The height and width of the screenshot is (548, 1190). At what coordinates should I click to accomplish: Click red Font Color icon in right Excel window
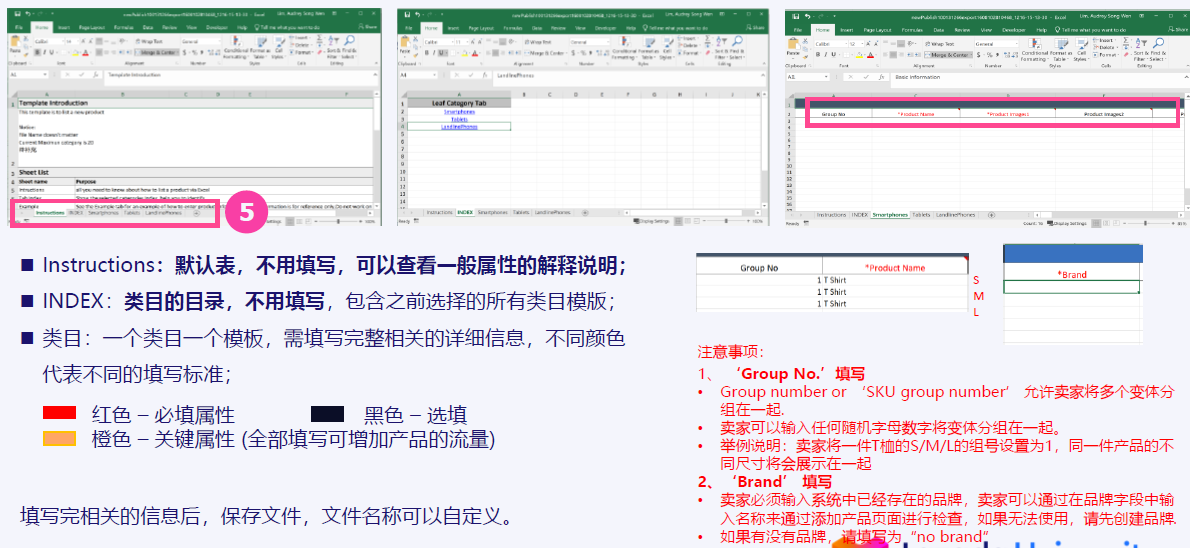[x=870, y=55]
